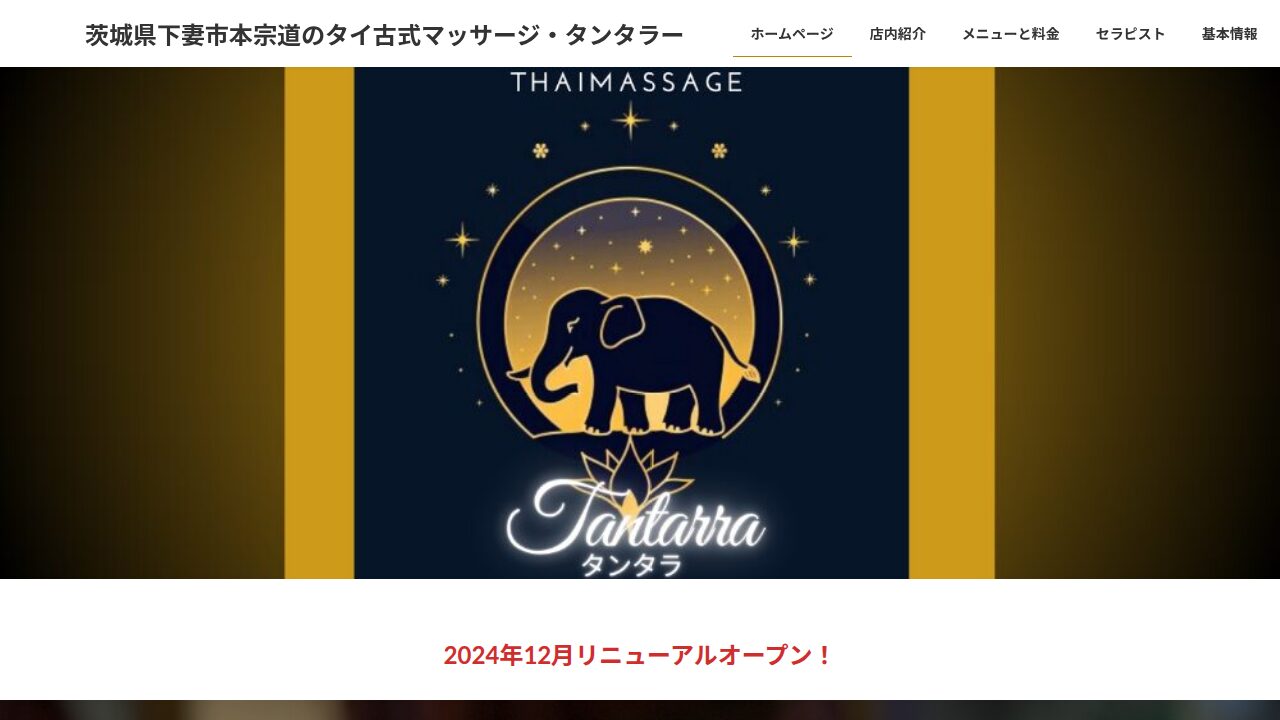Click the large star atop the logo
The height and width of the screenshot is (720, 1280).
click(x=631, y=121)
